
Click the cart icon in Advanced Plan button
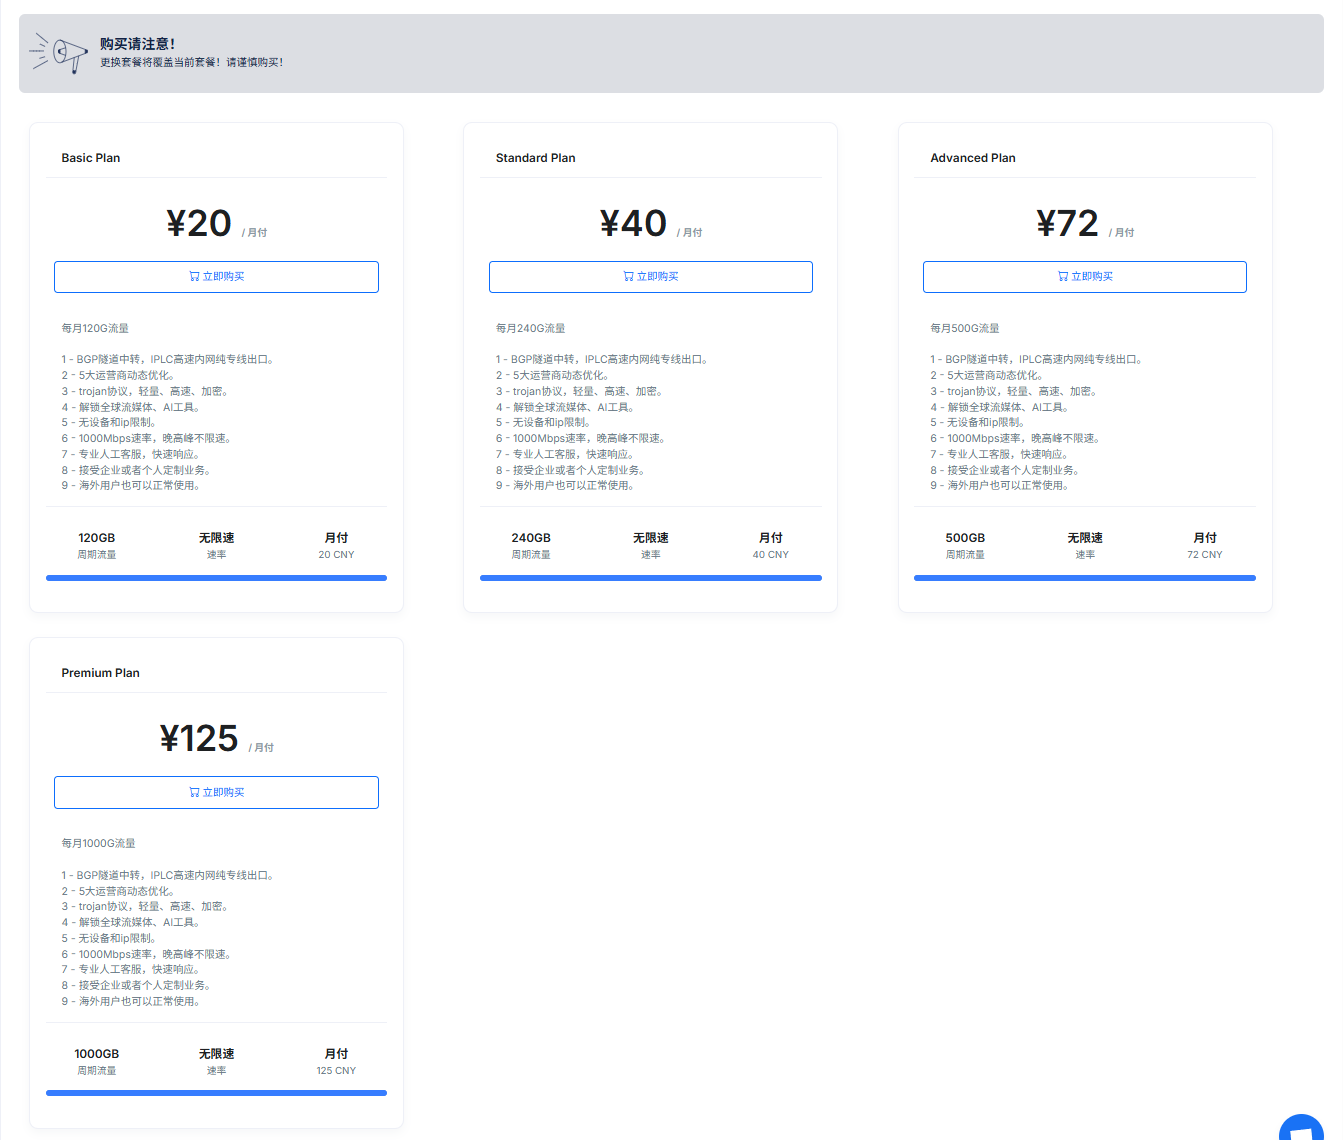(1063, 277)
